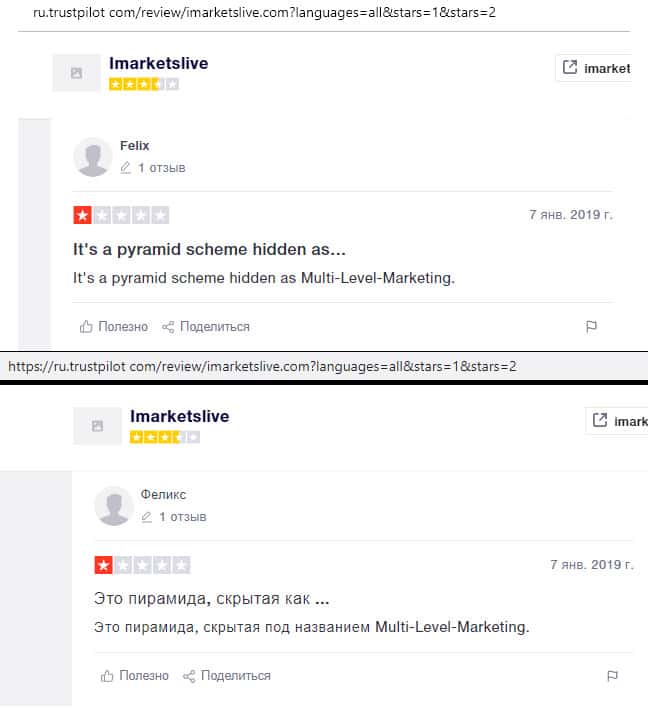Click the share icon in the bottom review
This screenshot has height=721, width=648.
189,676
